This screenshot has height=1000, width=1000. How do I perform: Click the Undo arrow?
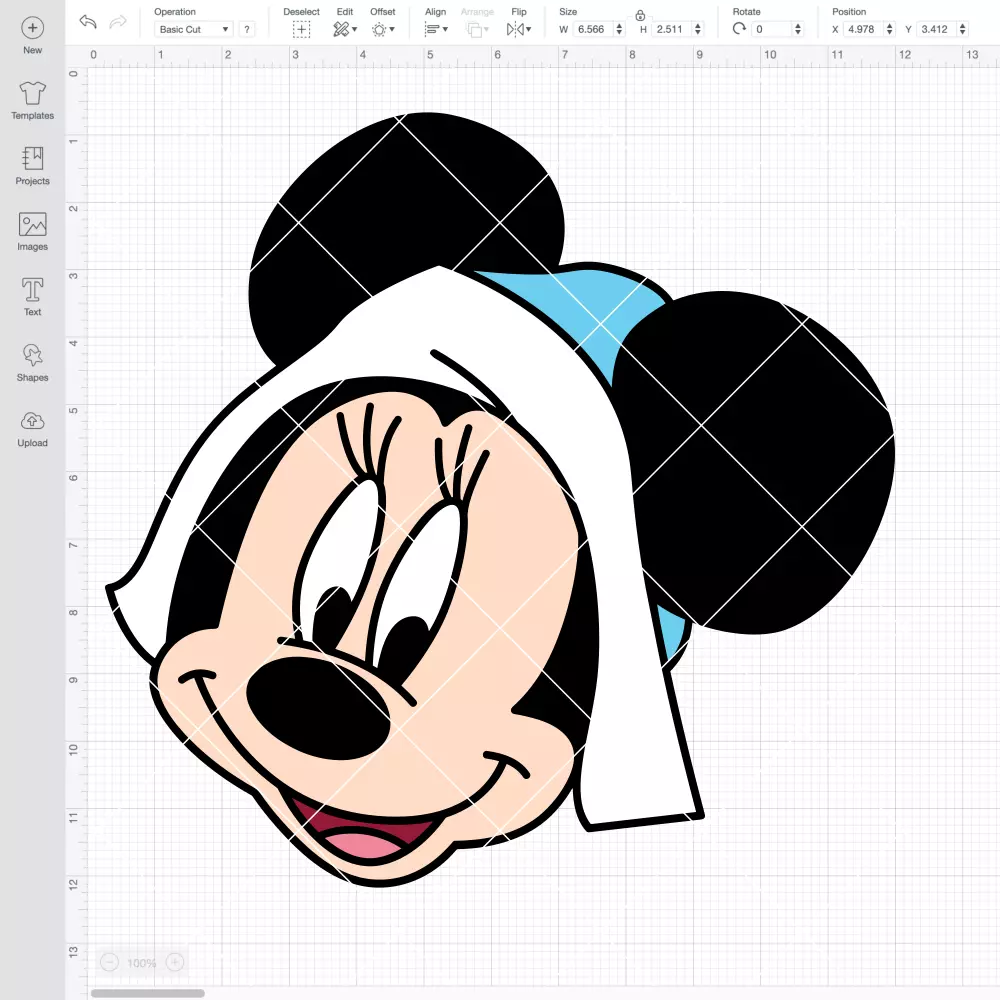coord(88,22)
